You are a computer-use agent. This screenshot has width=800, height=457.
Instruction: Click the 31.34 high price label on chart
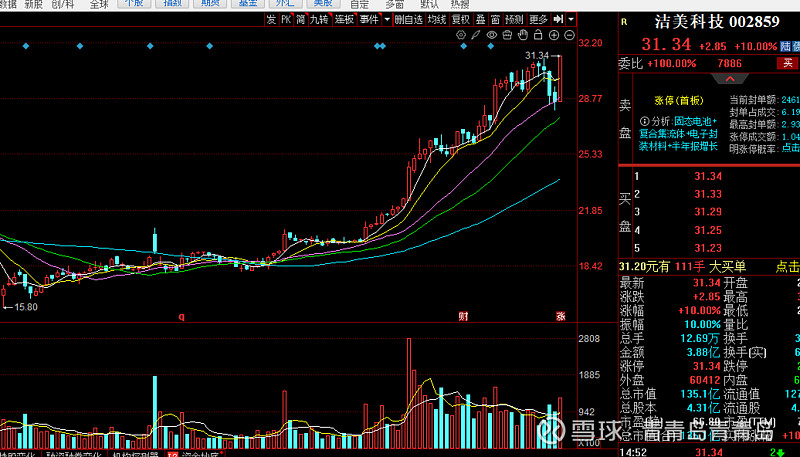pyautogui.click(x=537, y=56)
